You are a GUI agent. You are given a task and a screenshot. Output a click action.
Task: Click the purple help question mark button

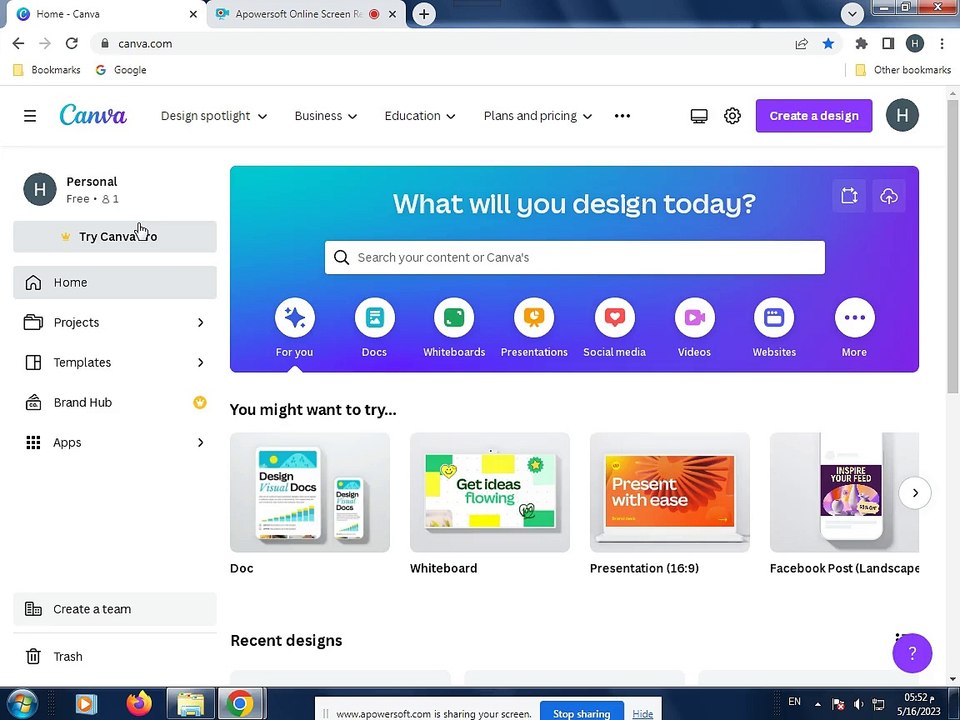912,653
